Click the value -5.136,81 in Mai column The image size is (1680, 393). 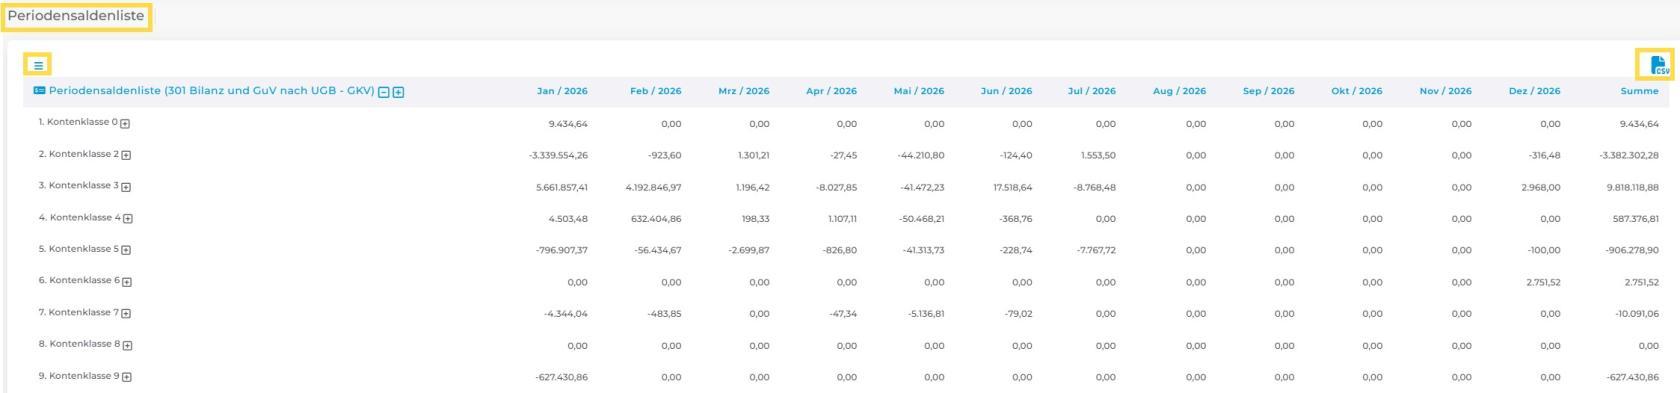[924, 314]
